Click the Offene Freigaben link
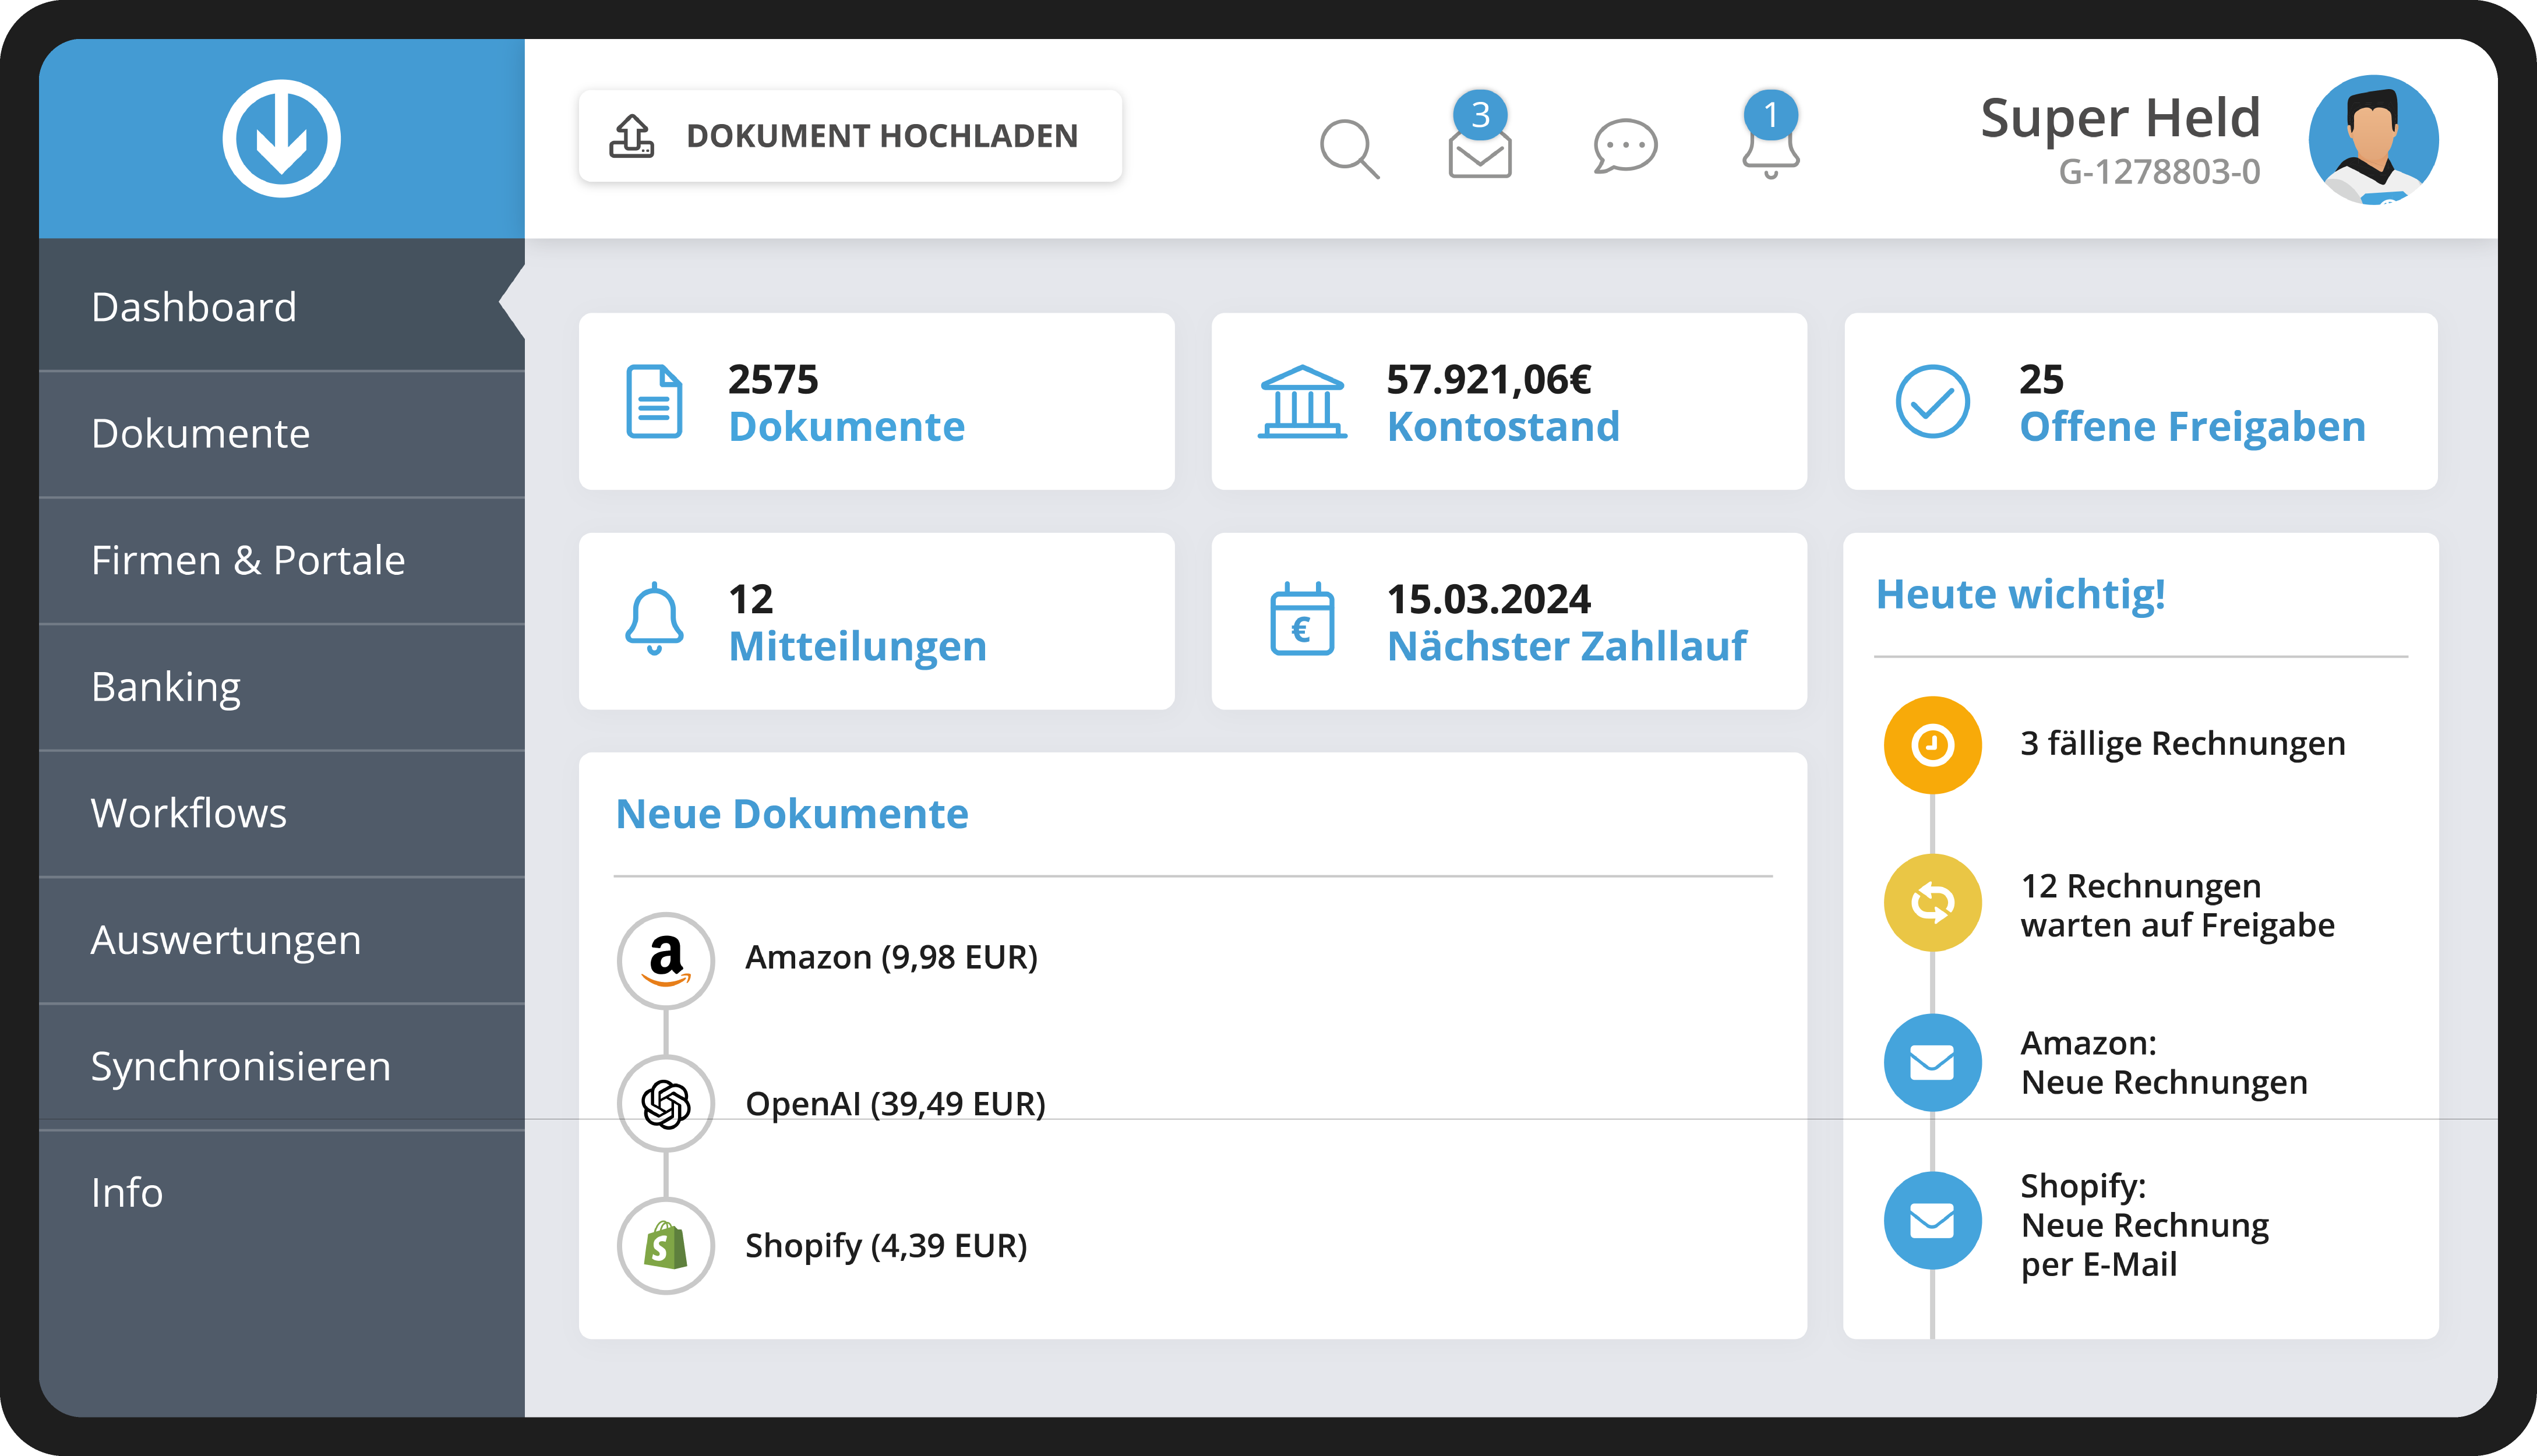The width and height of the screenshot is (2537, 1456). (2192, 427)
